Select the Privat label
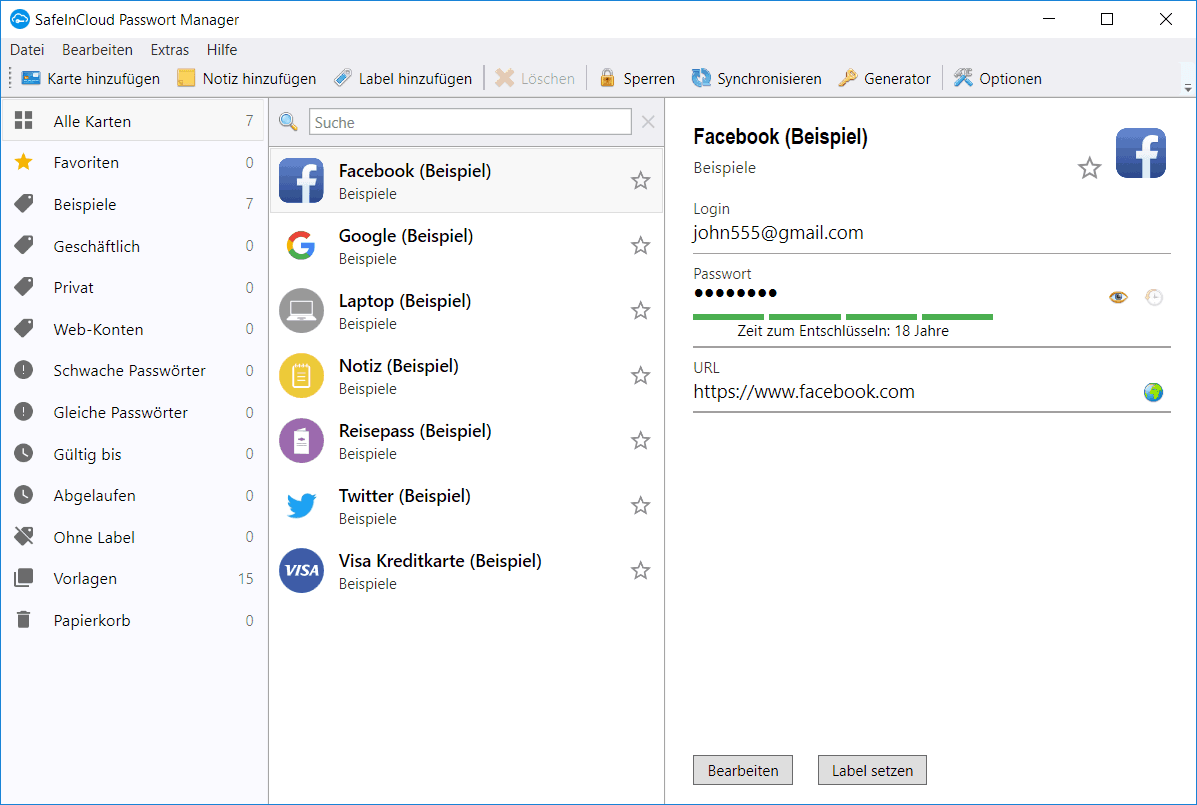The width and height of the screenshot is (1197, 805). (134, 288)
